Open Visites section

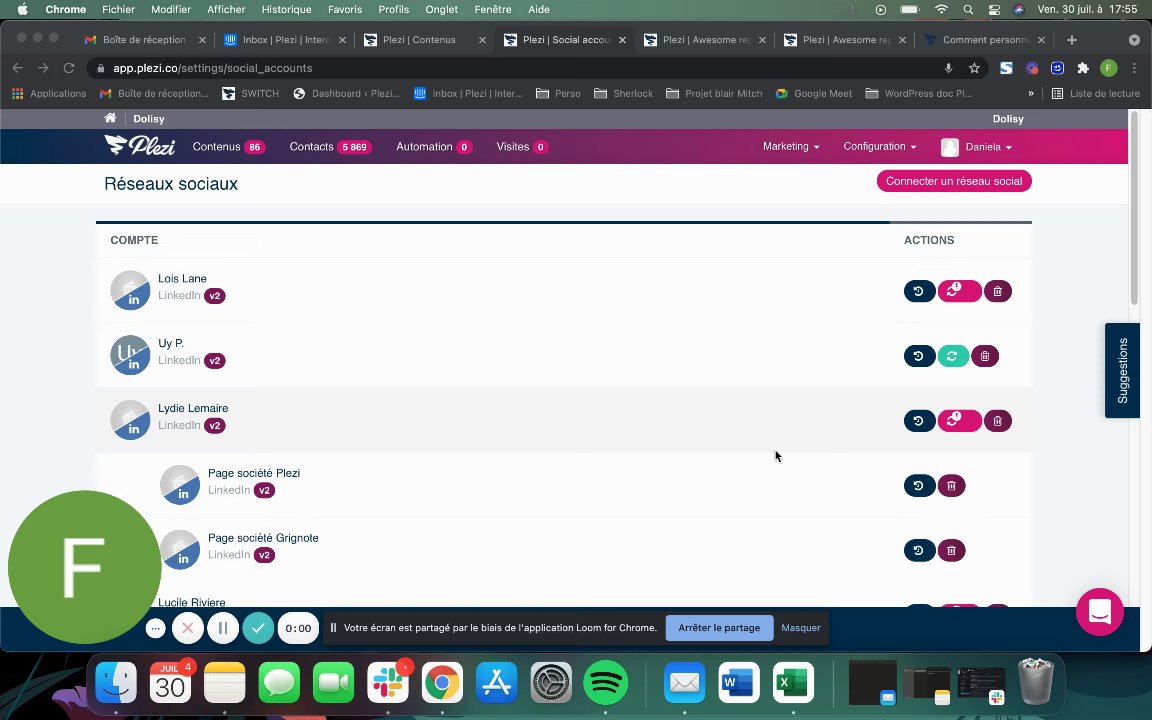click(522, 147)
